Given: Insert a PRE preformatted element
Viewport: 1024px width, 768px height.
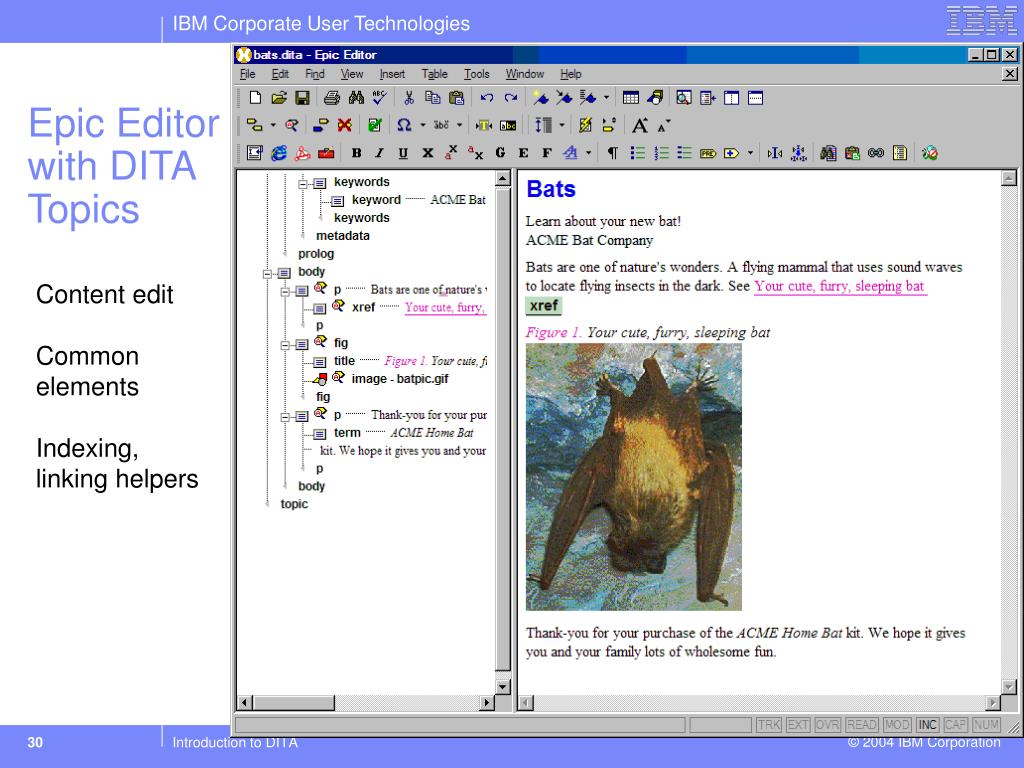Looking at the screenshot, I should (x=708, y=153).
